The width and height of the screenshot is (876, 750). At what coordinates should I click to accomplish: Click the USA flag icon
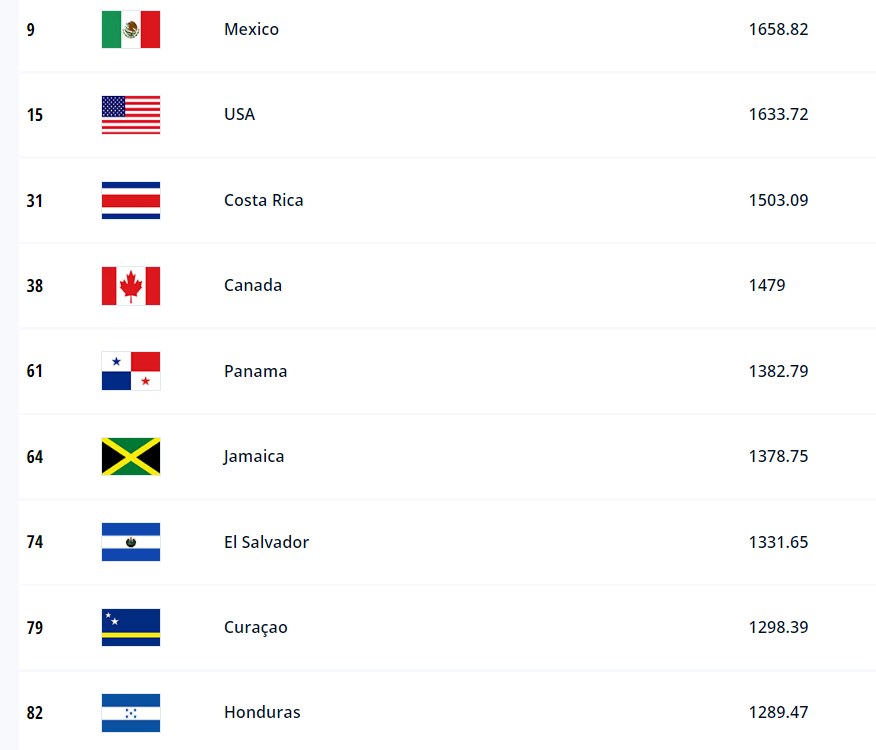131,115
